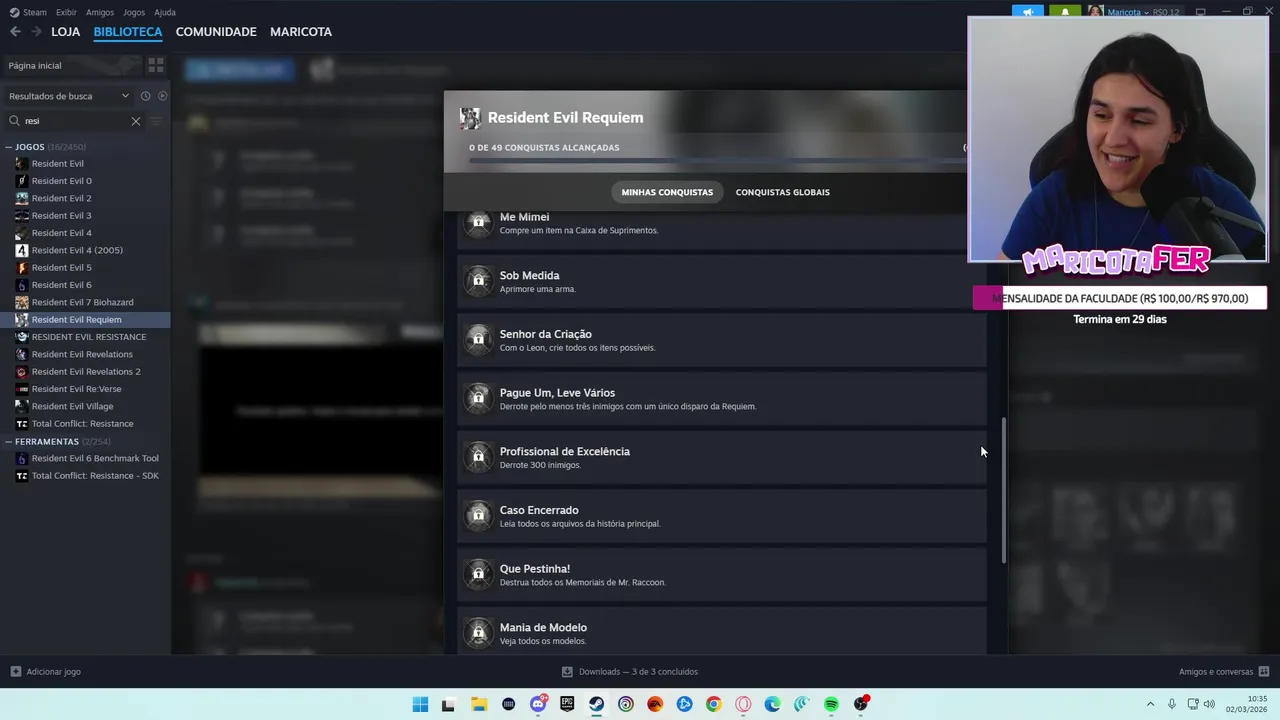Open File Explorer from the taskbar
This screenshot has width=1280, height=720.
click(x=479, y=704)
